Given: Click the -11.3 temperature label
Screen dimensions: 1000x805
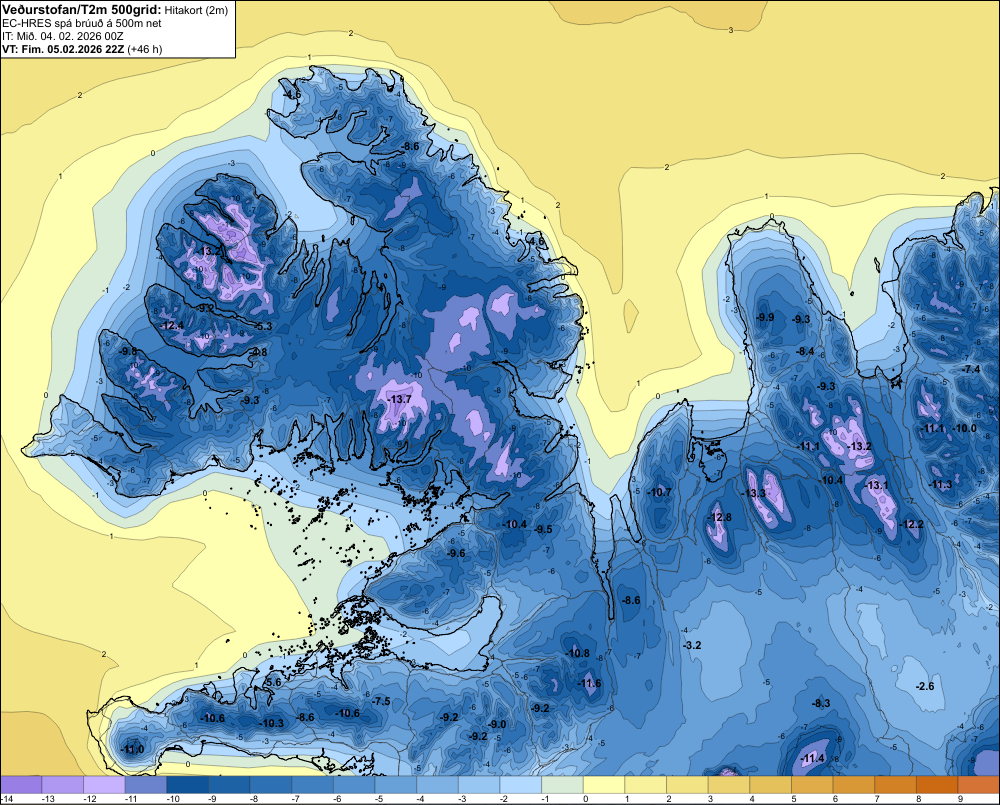Looking at the screenshot, I should click(940, 484).
